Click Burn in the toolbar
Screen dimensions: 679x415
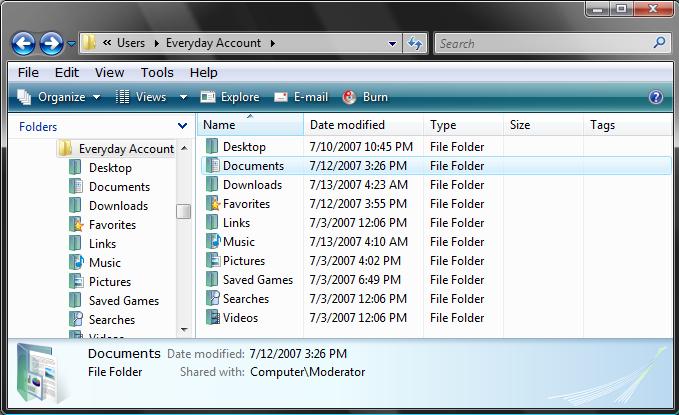pyautogui.click(x=365, y=97)
